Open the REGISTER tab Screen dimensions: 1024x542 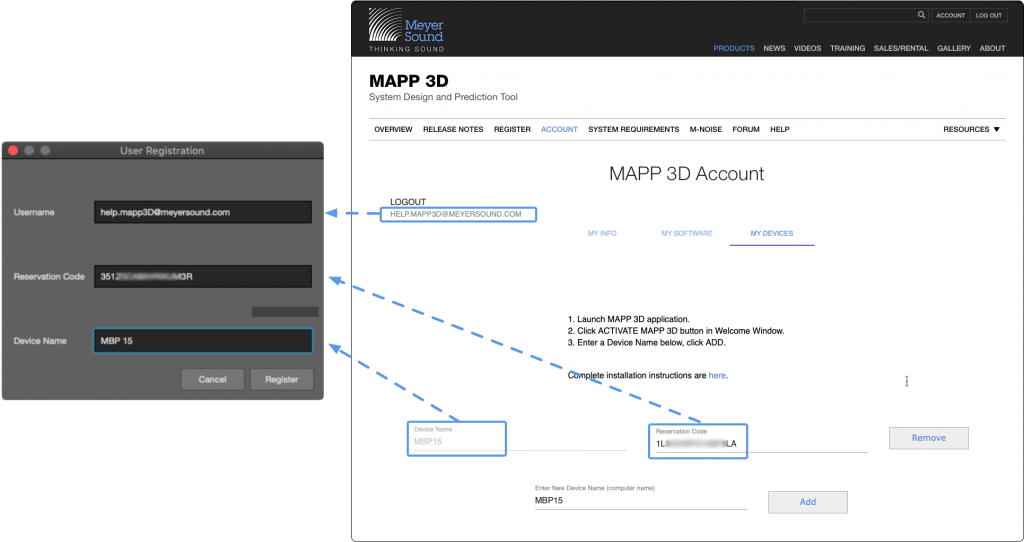pyautogui.click(x=512, y=129)
